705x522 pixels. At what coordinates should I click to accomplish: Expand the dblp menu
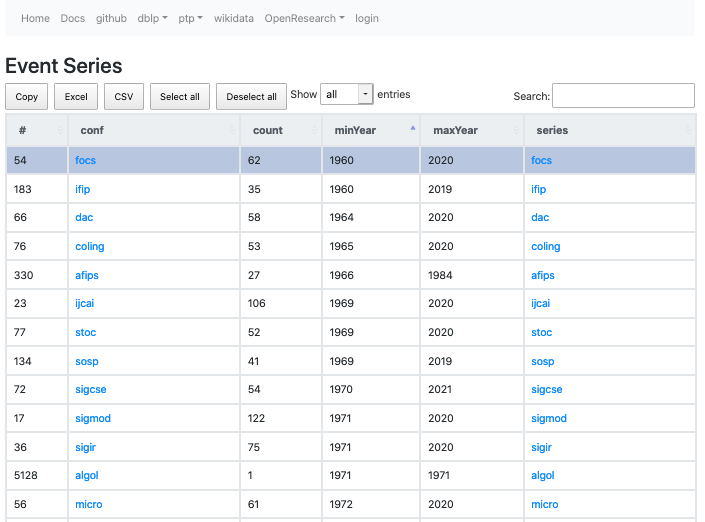coord(152,18)
